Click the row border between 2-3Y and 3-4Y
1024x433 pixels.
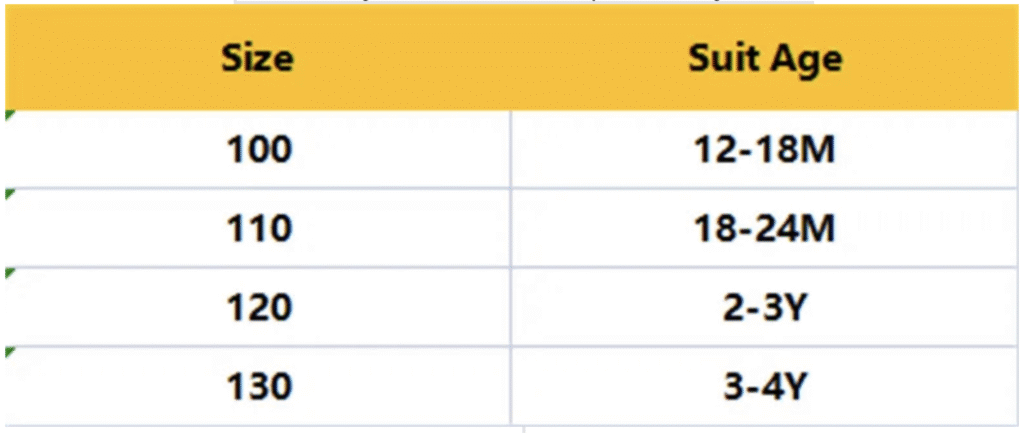(x=765, y=346)
